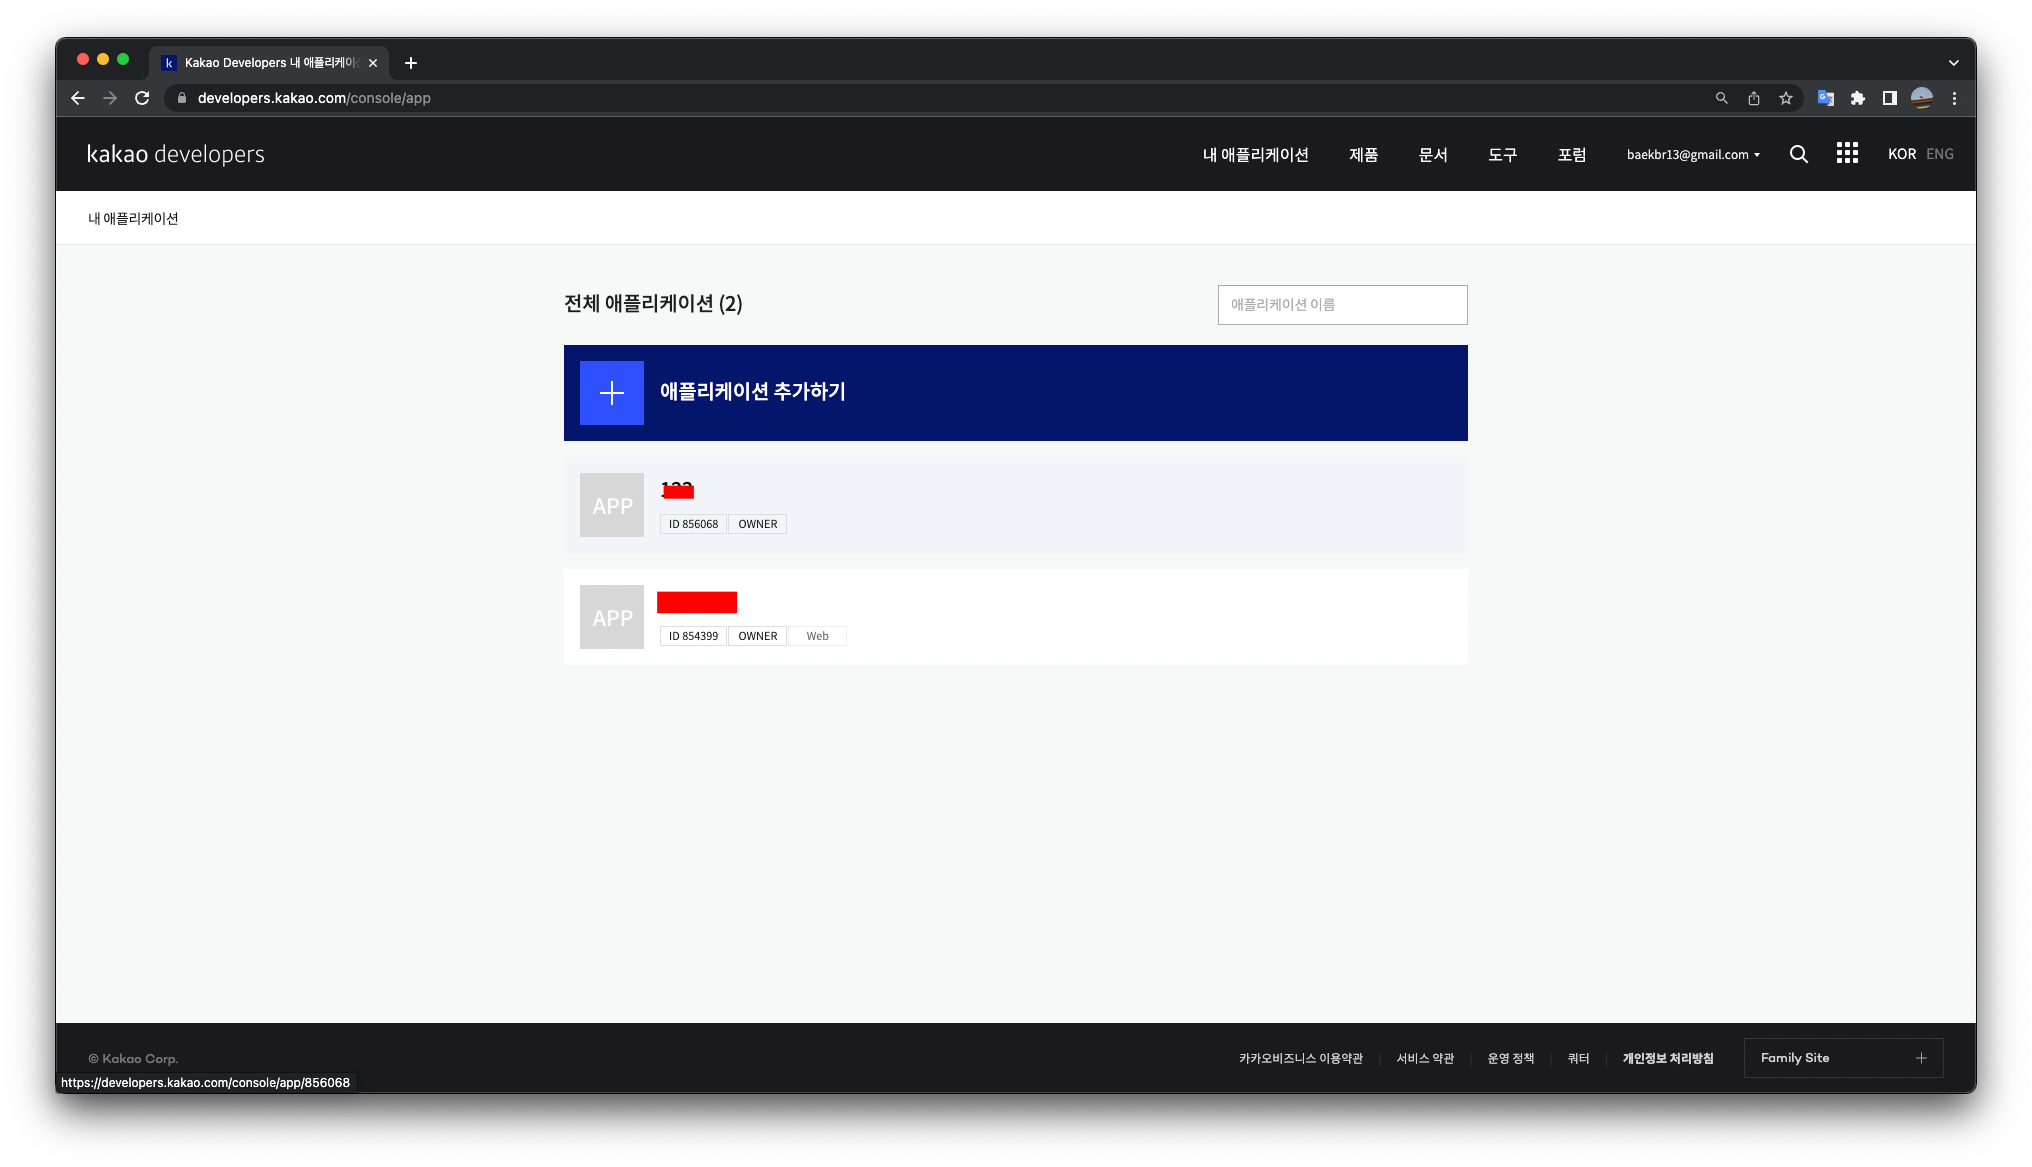Screen dimensions: 2032x1167
Task: Switch site language to KOR
Action: tap(1901, 154)
